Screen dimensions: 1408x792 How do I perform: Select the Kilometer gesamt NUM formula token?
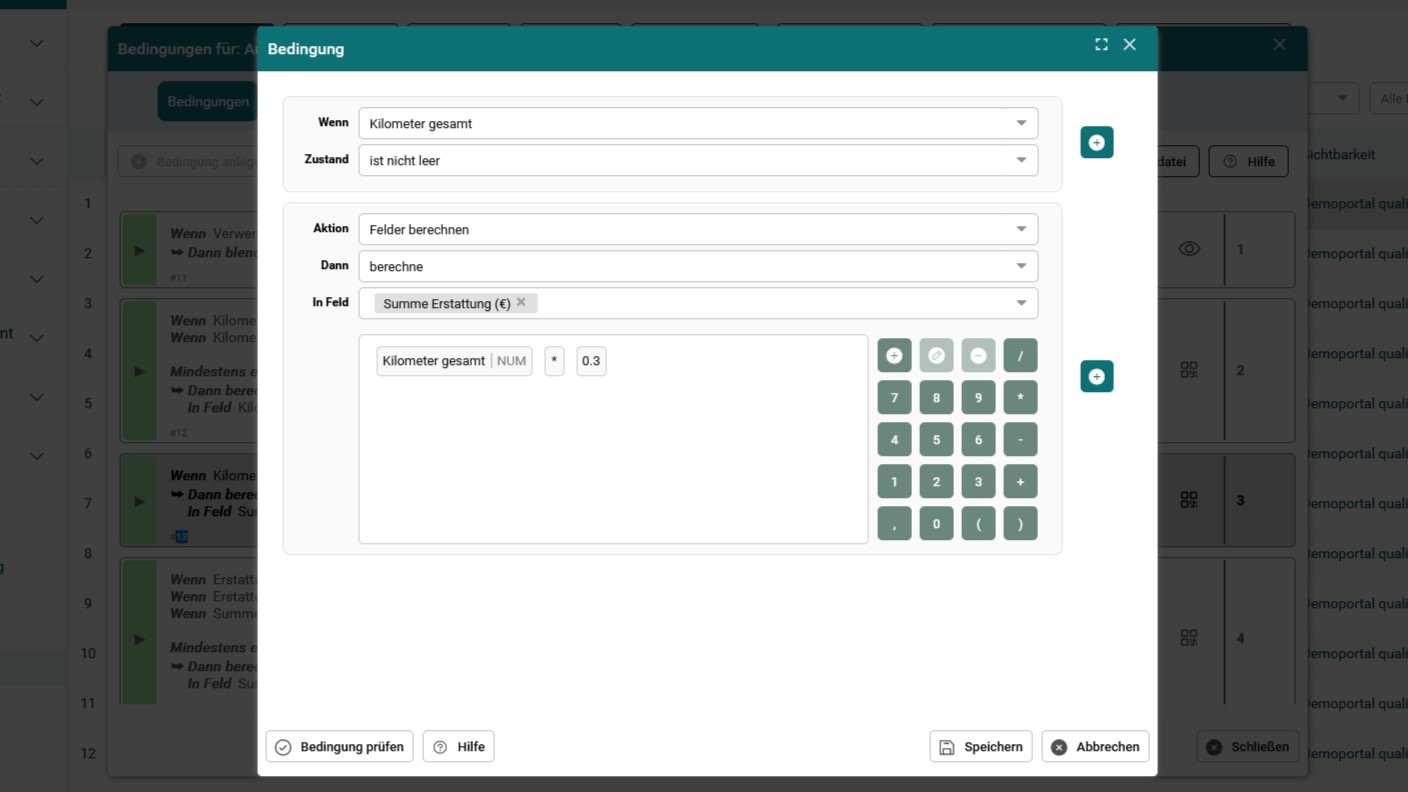[x=454, y=361]
